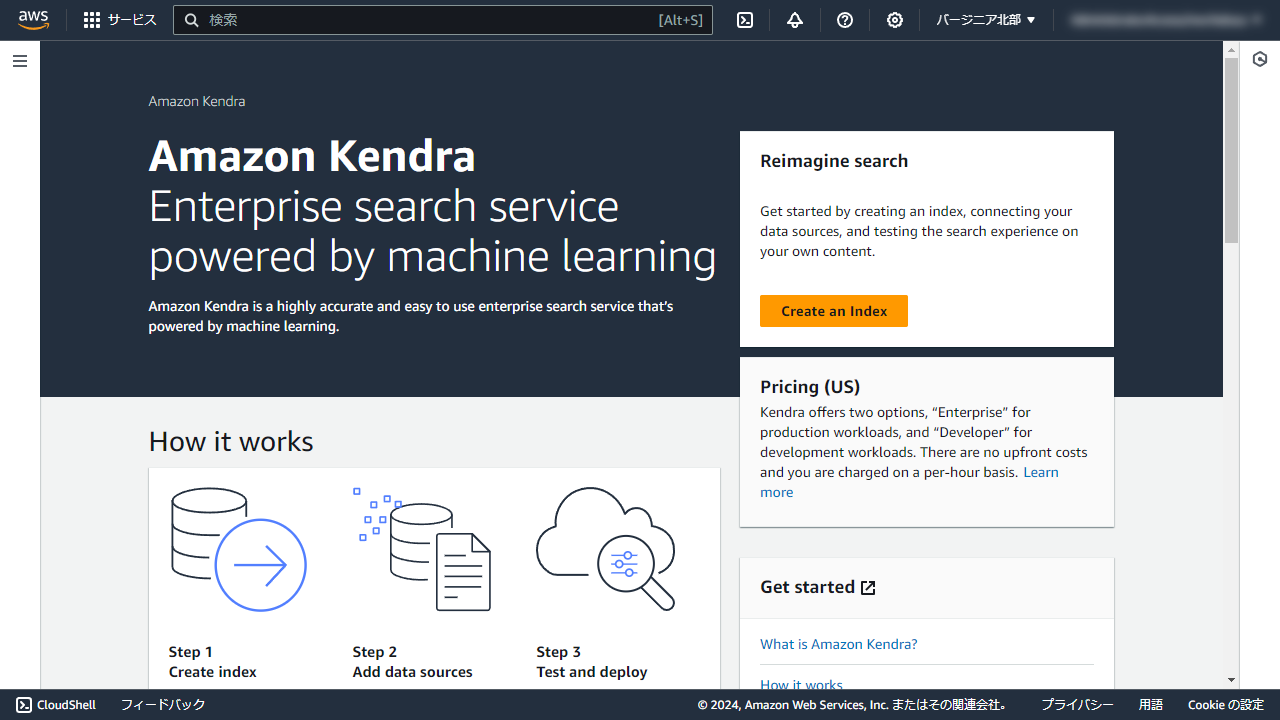The image size is (1280, 720).
Task: Click the search magnifier icon
Action: click(192, 20)
